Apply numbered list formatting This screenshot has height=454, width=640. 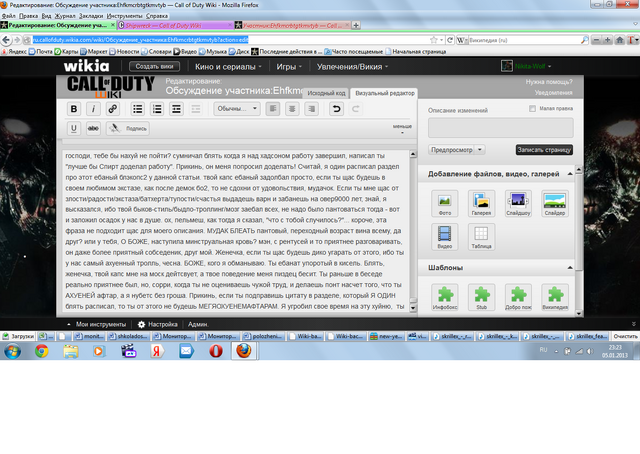pos(157,109)
